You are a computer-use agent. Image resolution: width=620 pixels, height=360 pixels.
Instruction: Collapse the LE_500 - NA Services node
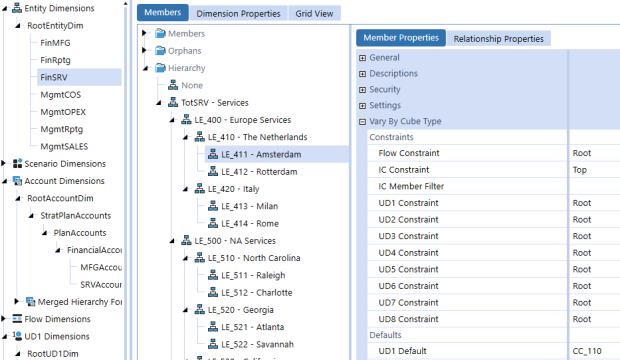(172, 241)
